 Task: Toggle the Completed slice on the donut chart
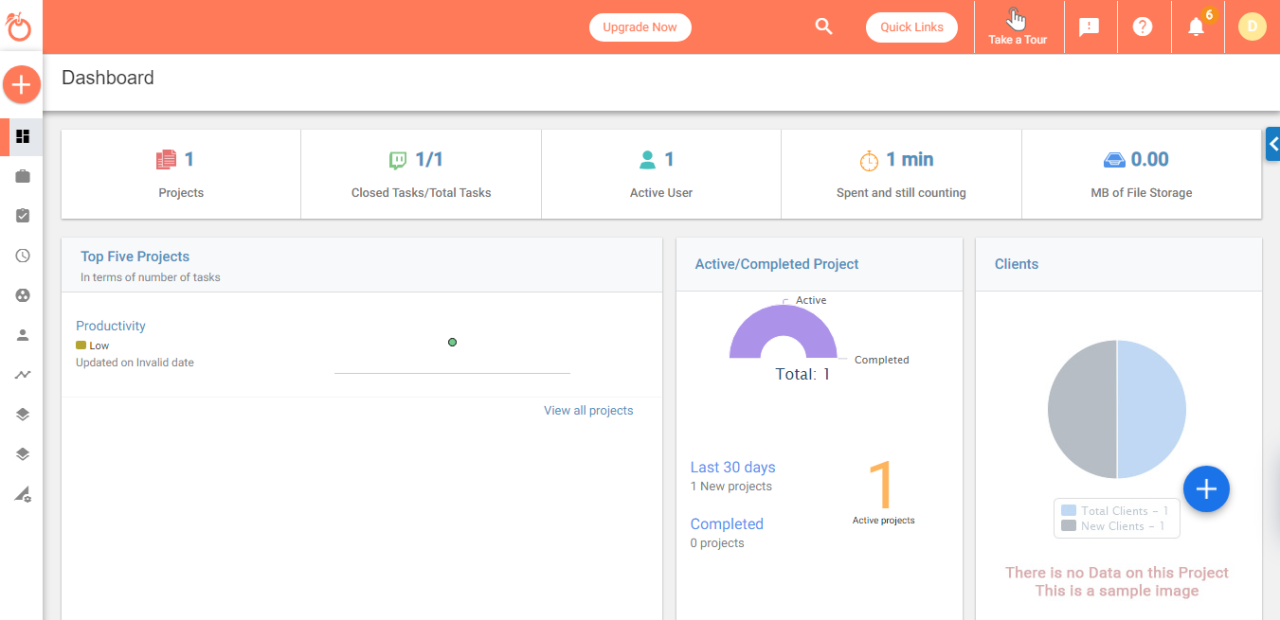coord(881,359)
